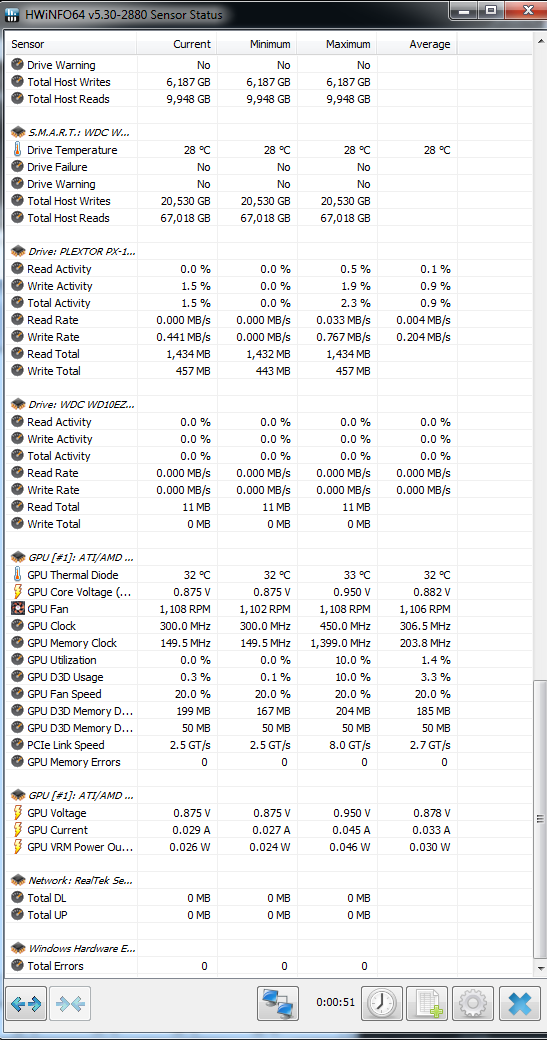Select the Windows Hardware Errors group header
Screen dimensions: 547x1040
coord(74,949)
